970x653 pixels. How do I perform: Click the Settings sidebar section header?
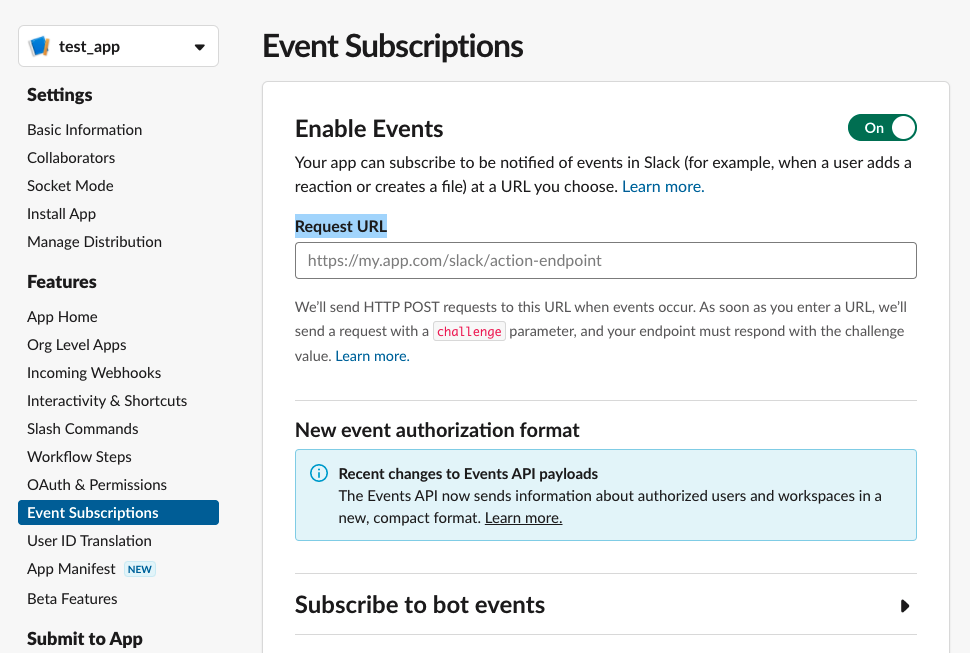59,95
